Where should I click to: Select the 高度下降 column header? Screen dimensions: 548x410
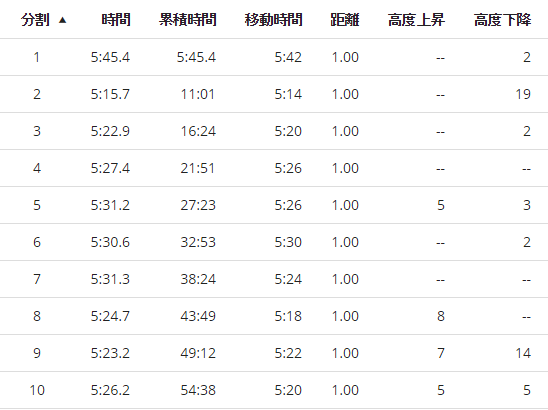click(502, 20)
